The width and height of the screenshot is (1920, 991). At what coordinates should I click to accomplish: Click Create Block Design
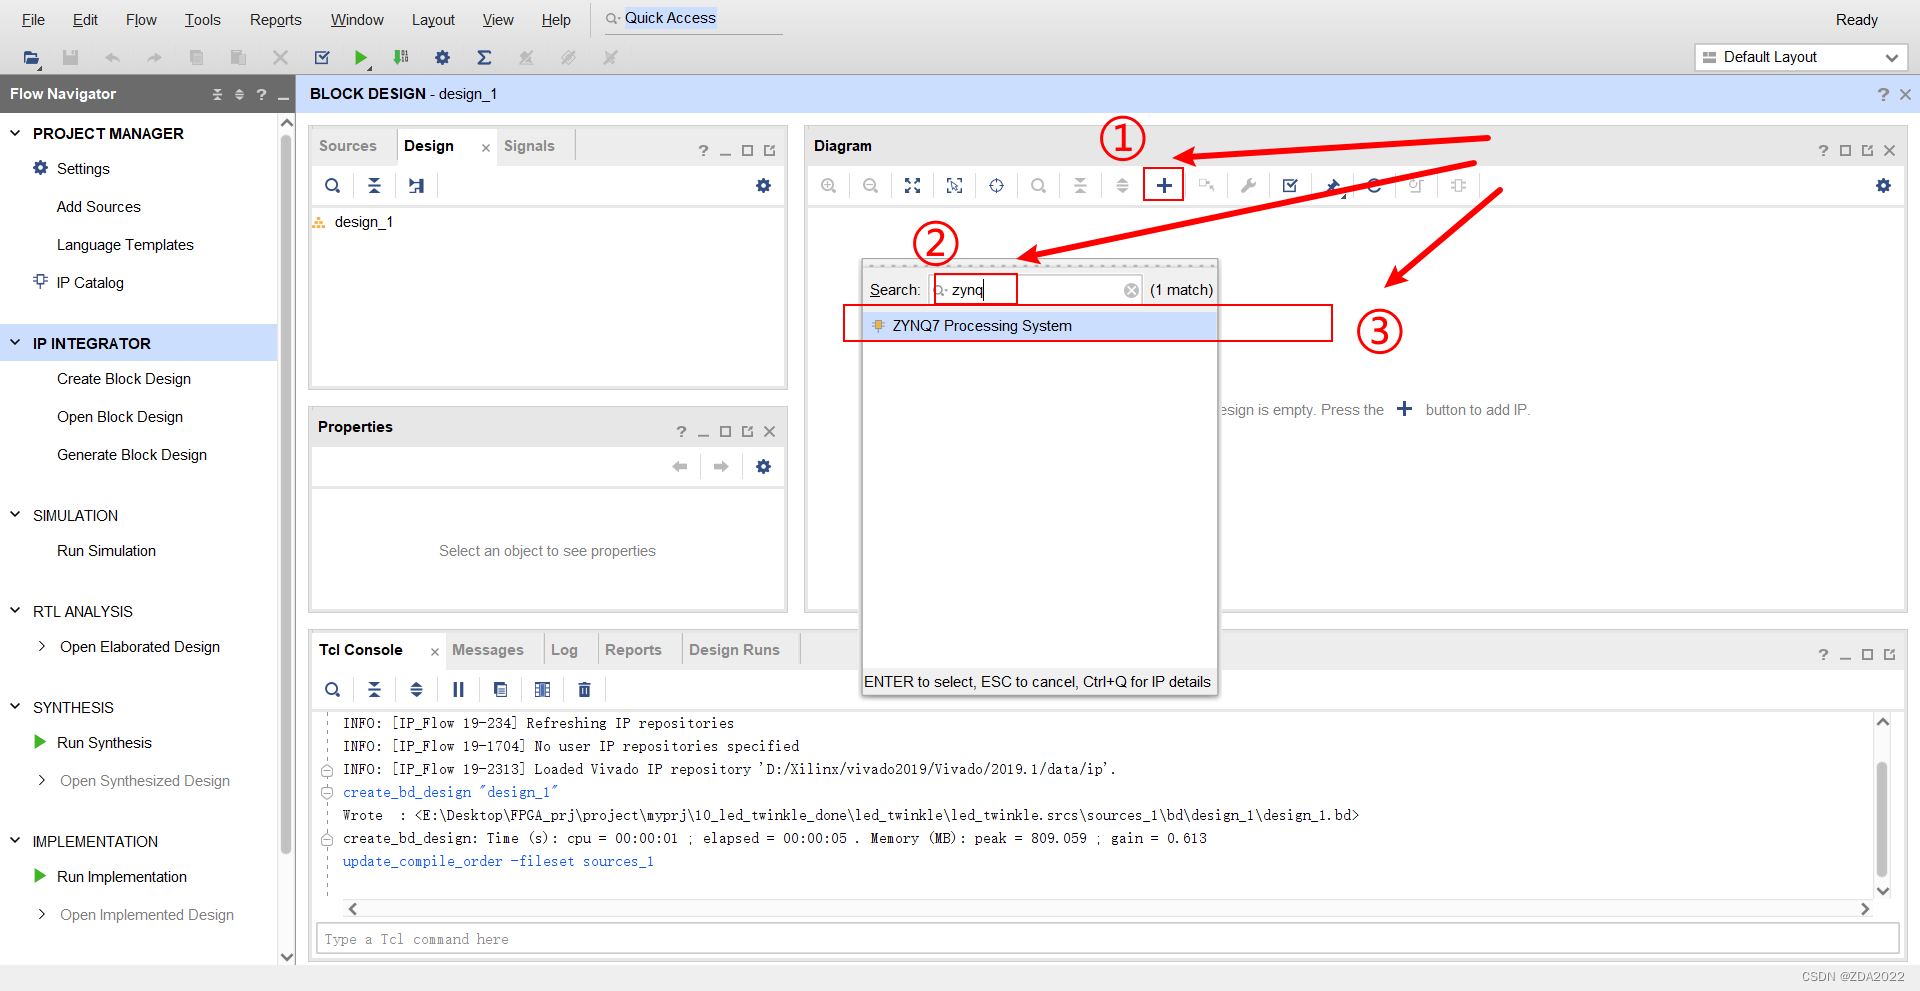click(x=124, y=379)
